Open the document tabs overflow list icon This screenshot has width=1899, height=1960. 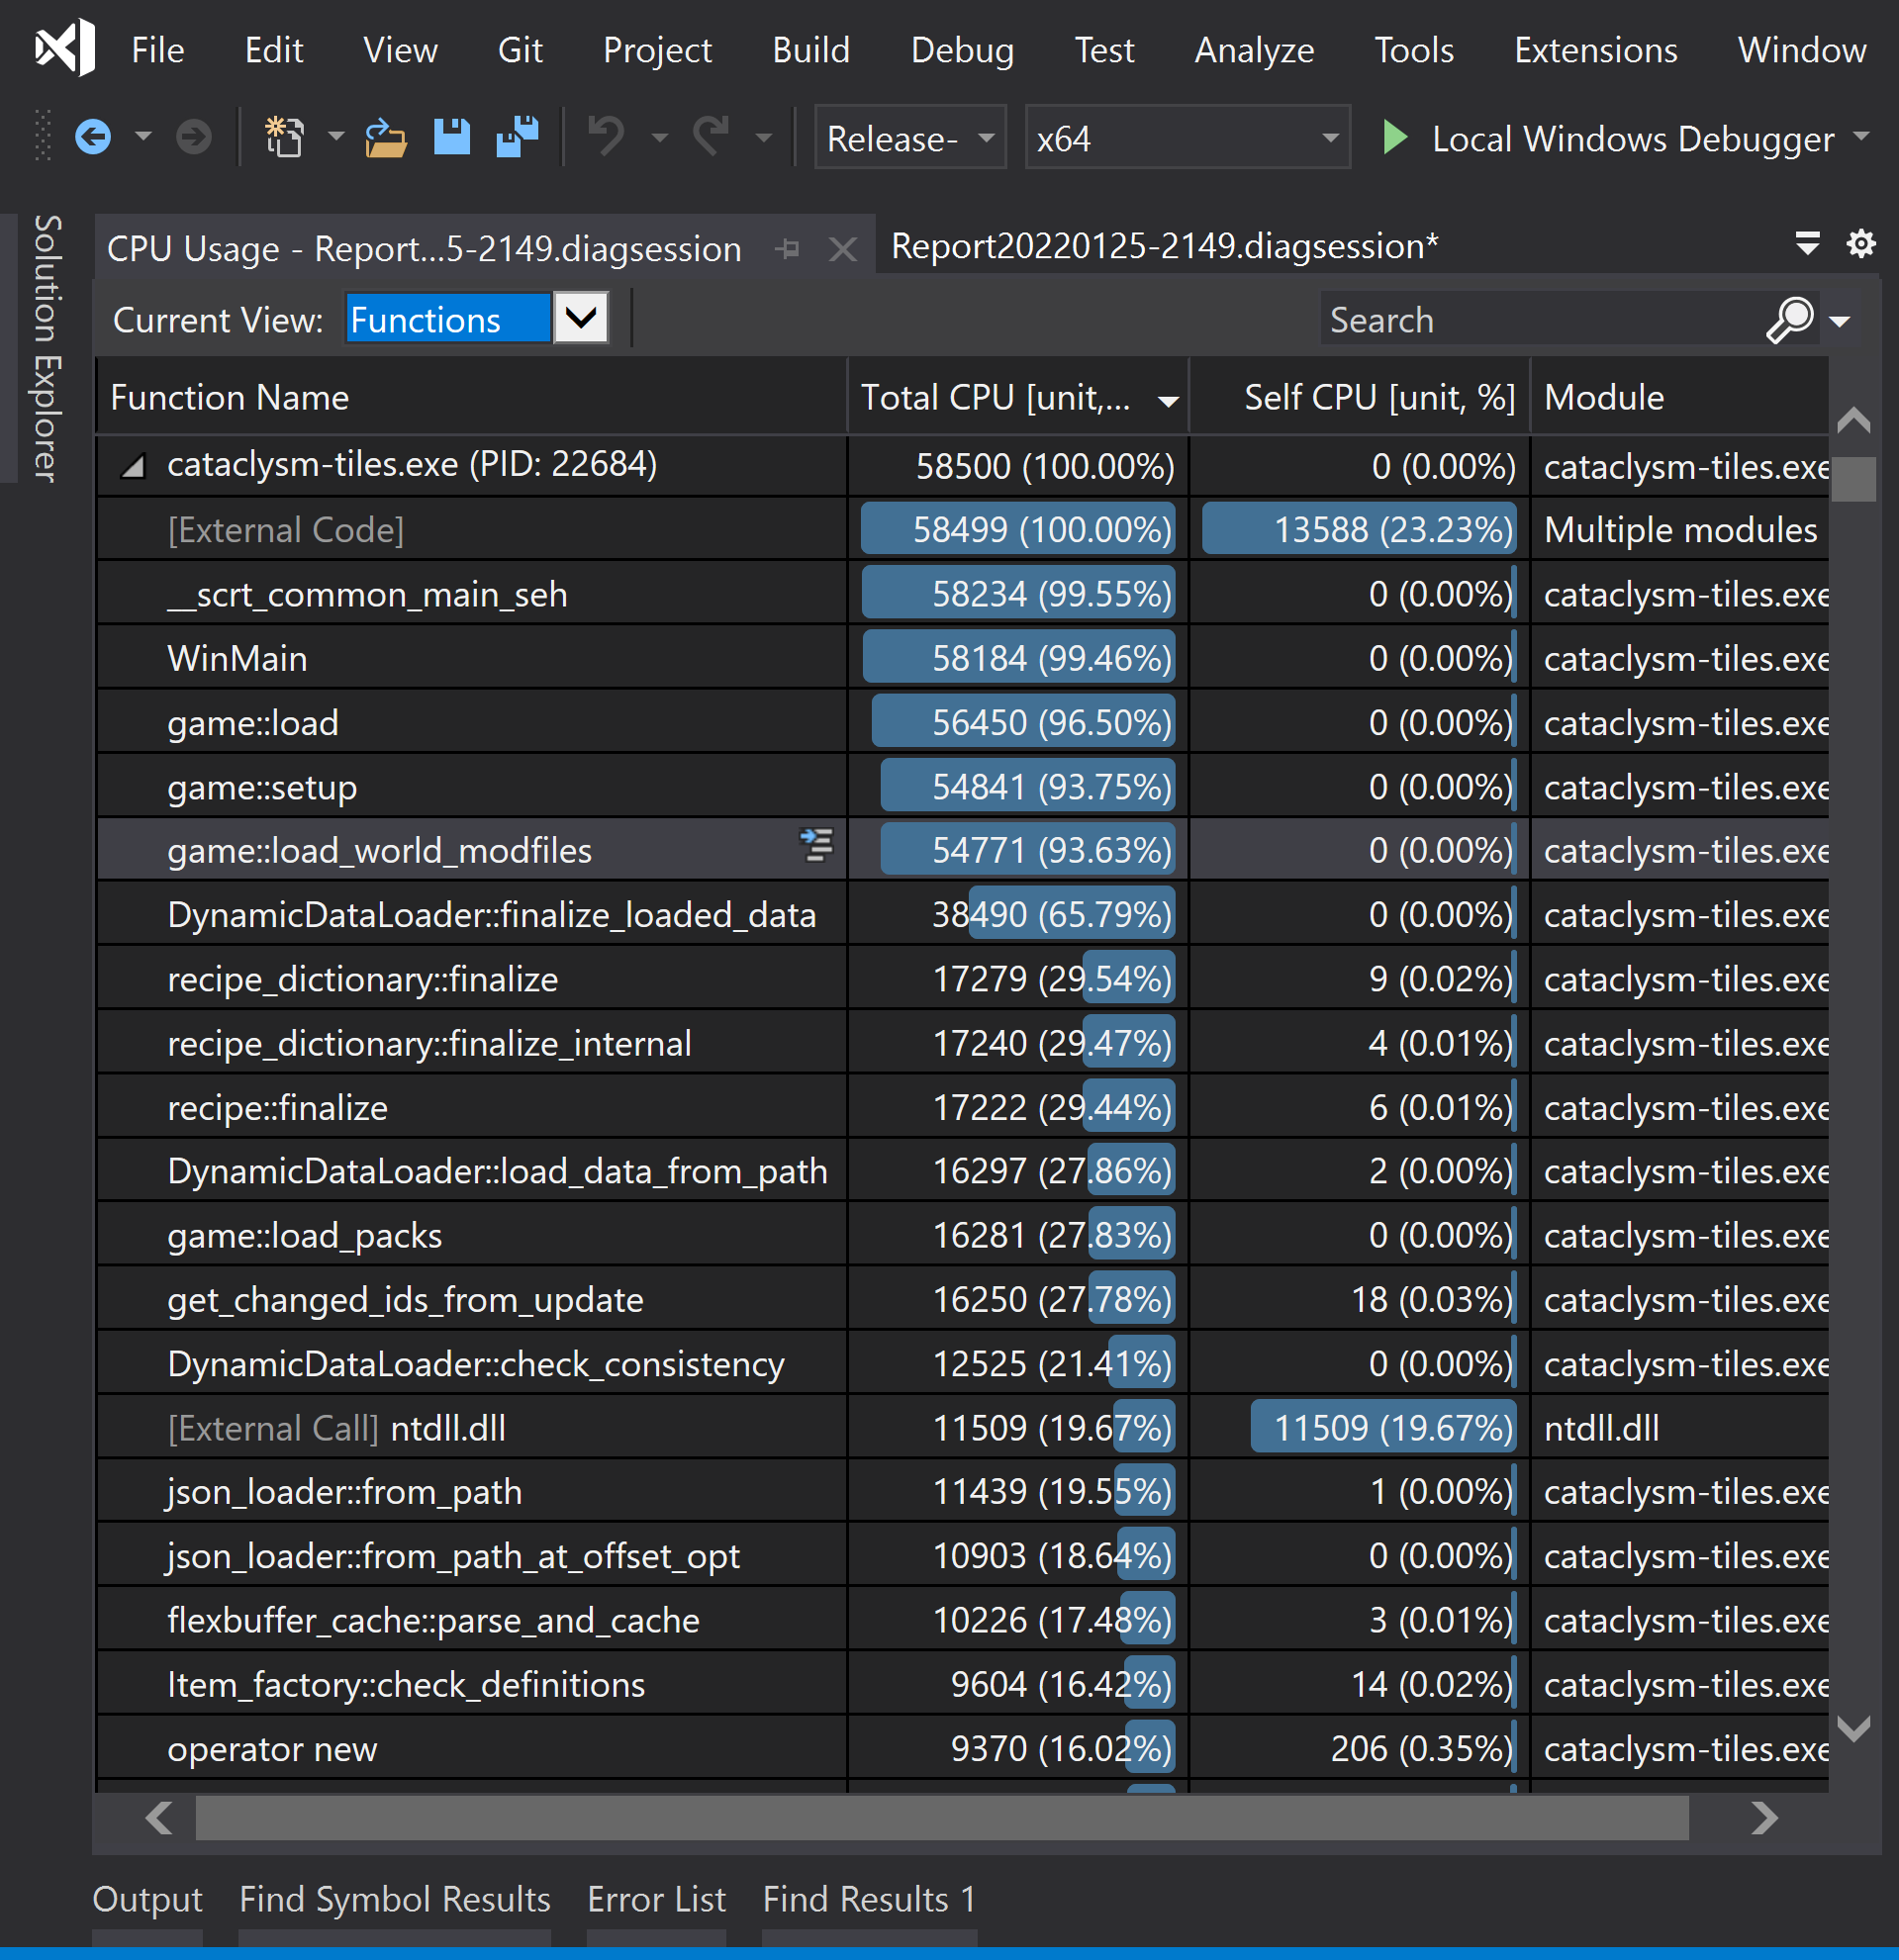[1807, 243]
